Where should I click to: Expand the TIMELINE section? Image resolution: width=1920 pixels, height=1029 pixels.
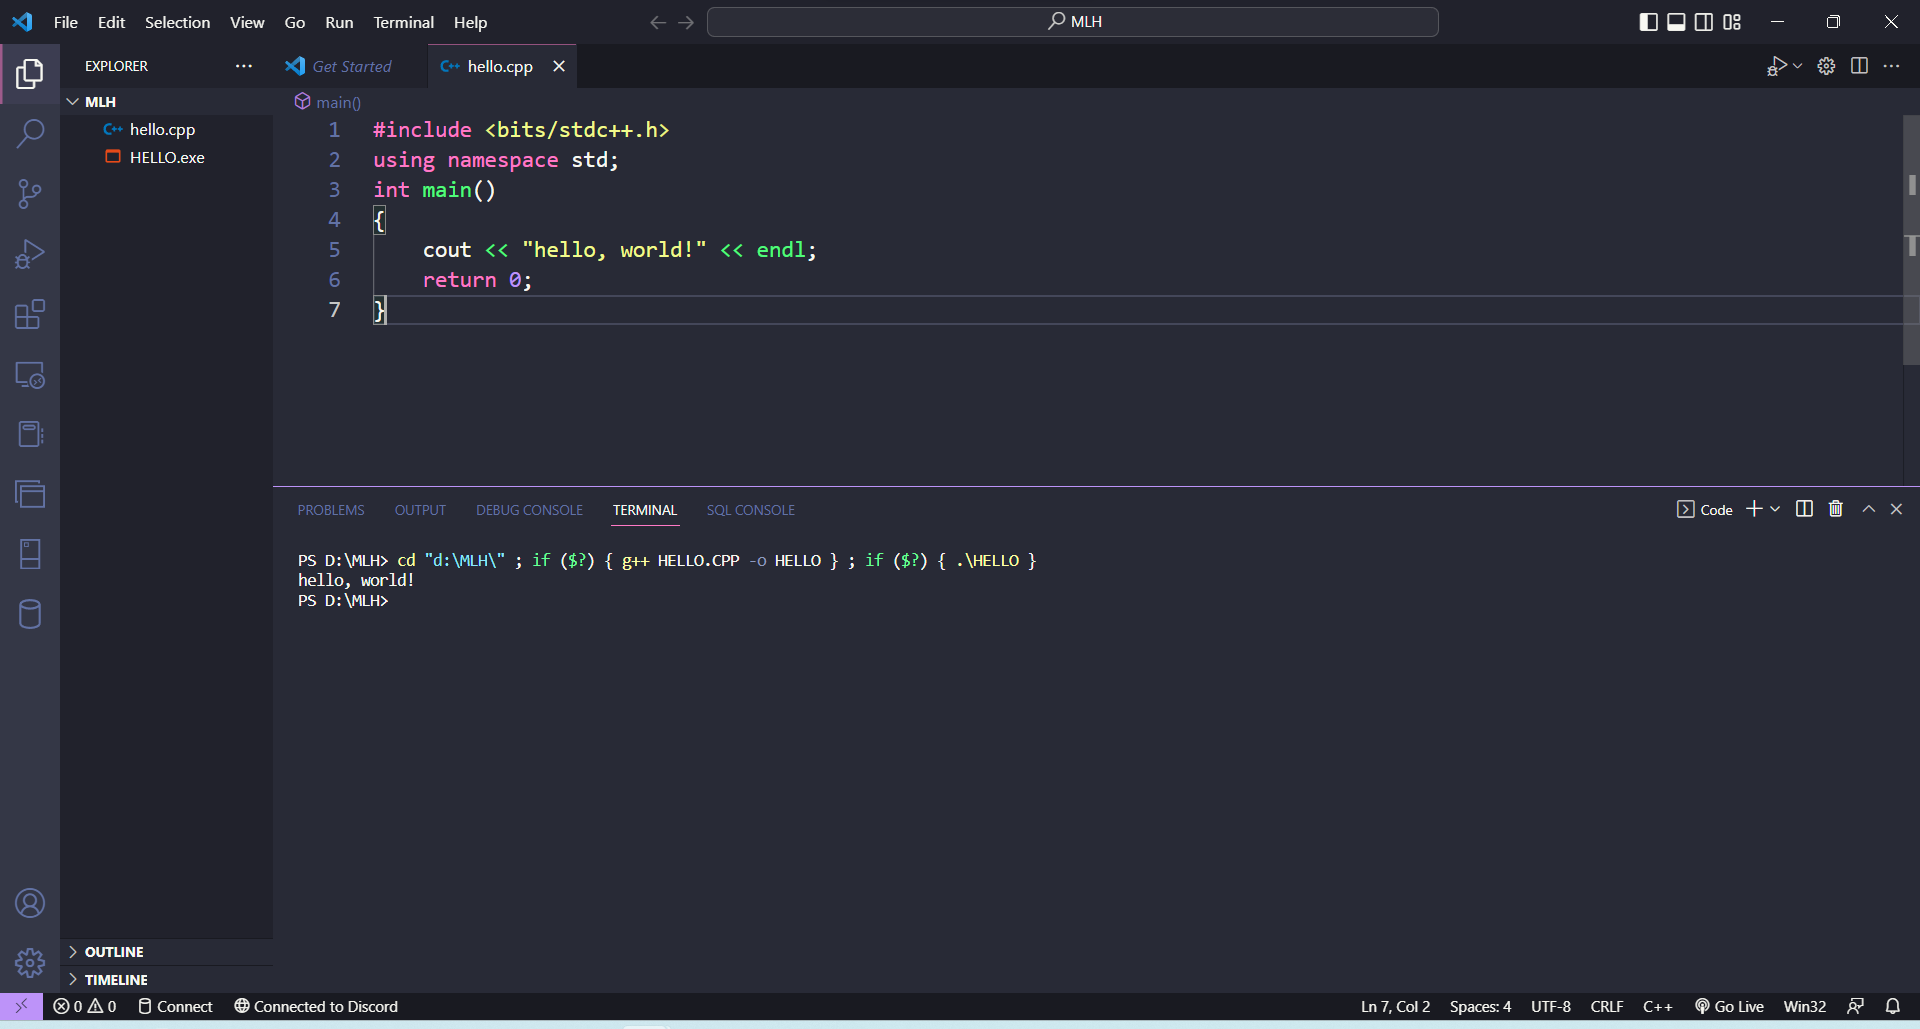pyautogui.click(x=166, y=980)
